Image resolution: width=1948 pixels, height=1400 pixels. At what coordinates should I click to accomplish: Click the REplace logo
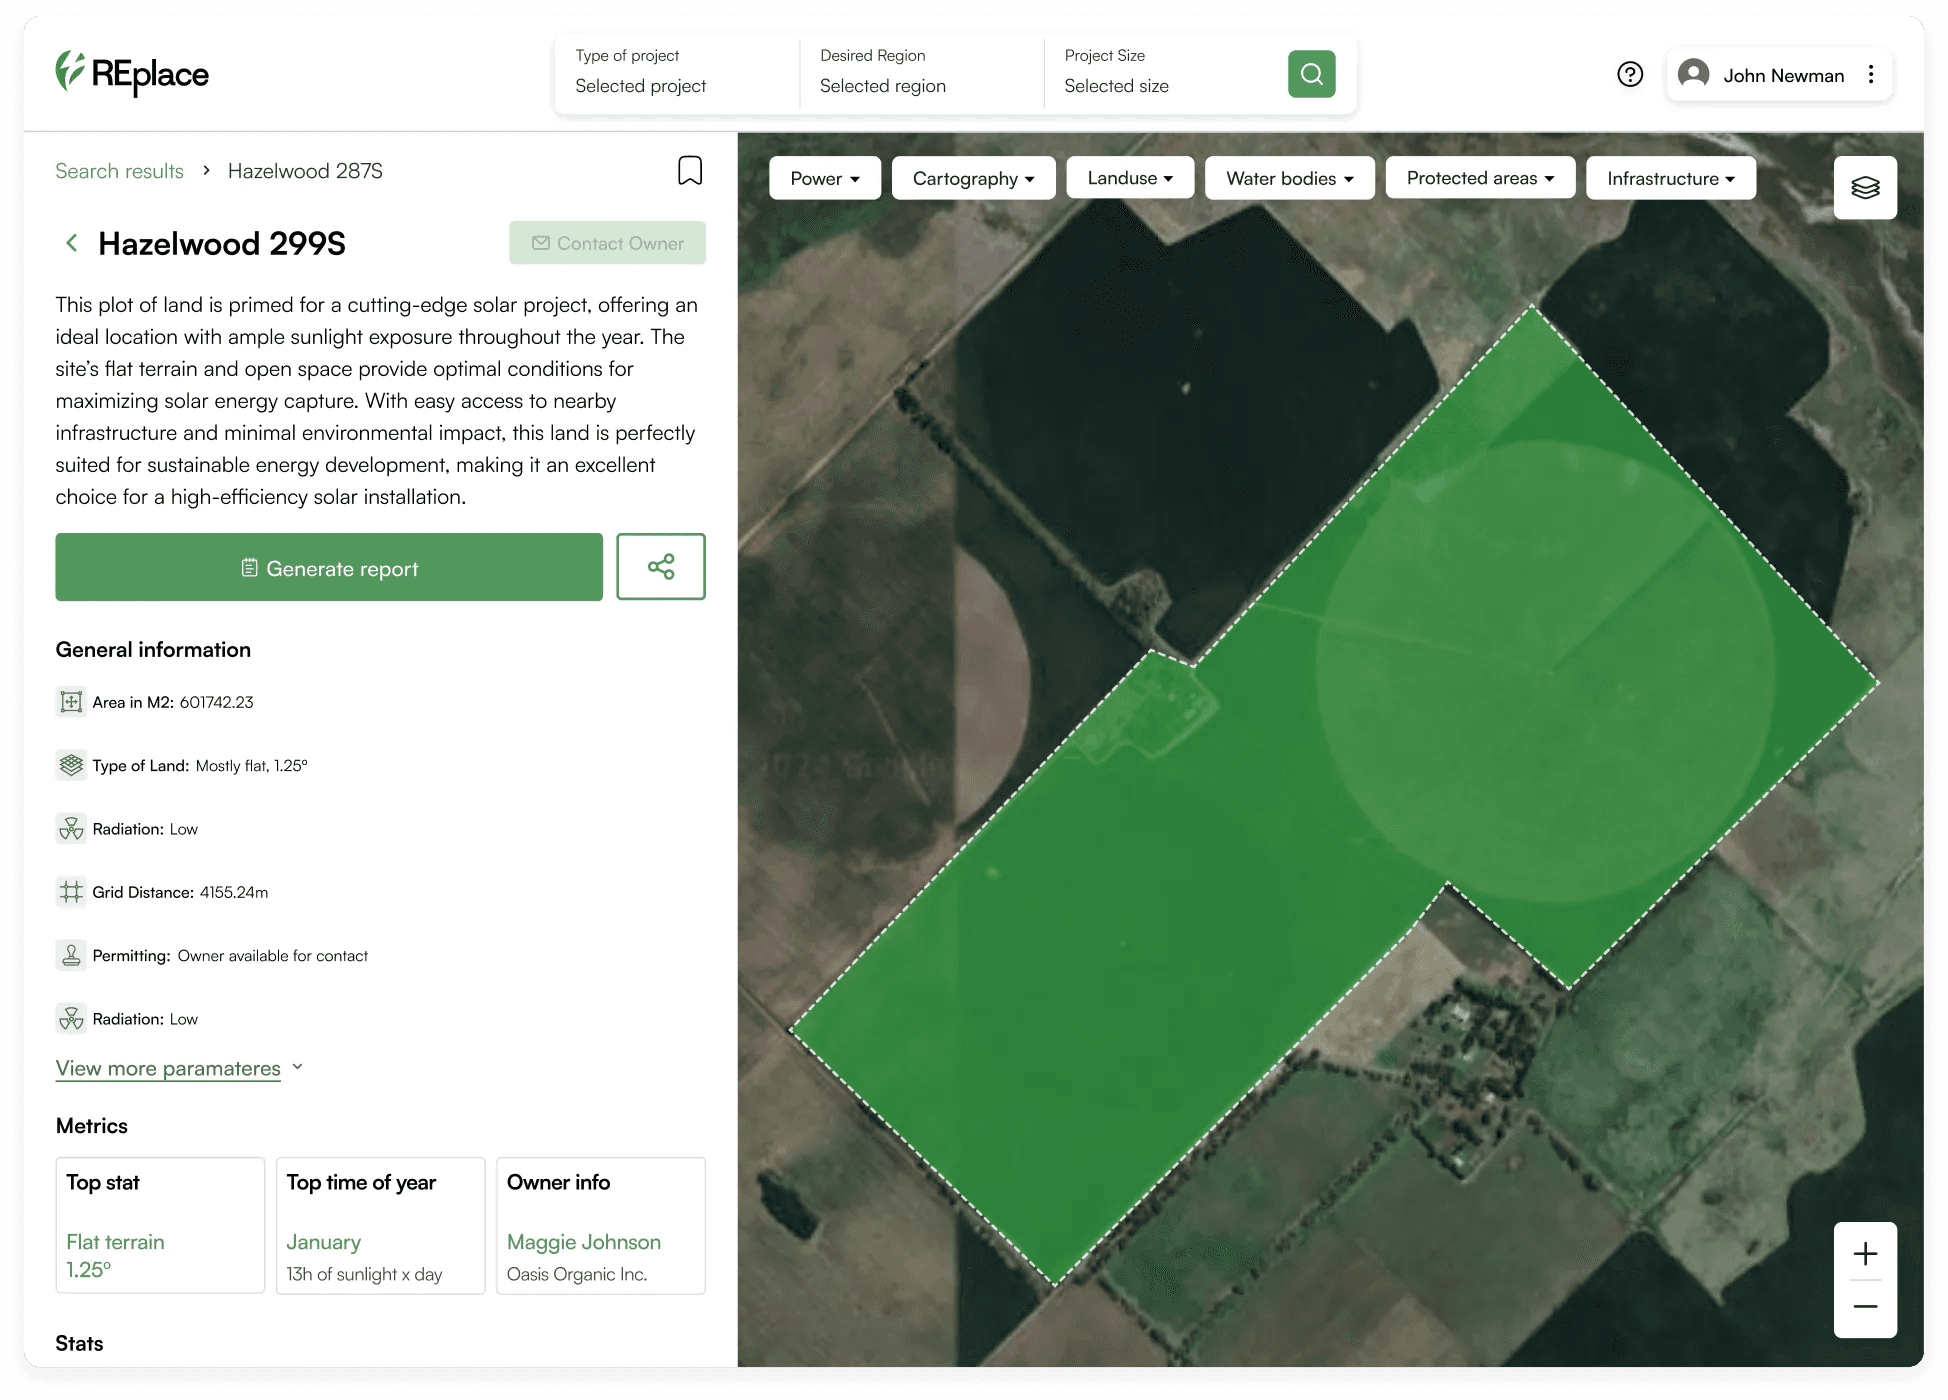click(x=132, y=73)
